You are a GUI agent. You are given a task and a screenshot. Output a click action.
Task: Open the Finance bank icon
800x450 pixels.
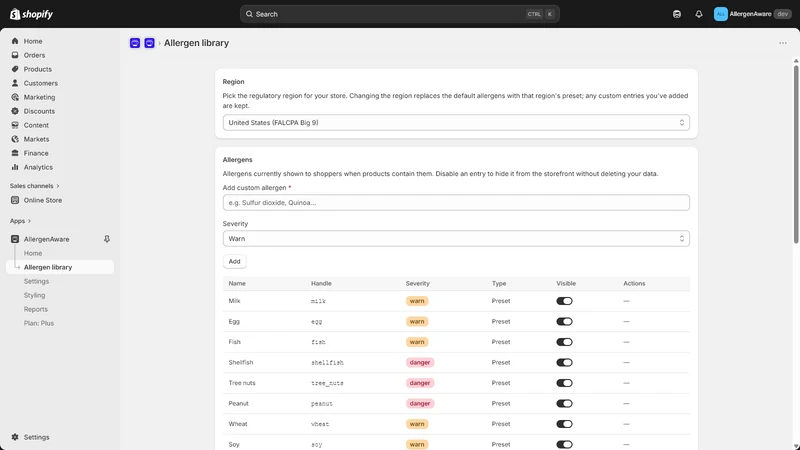point(15,153)
